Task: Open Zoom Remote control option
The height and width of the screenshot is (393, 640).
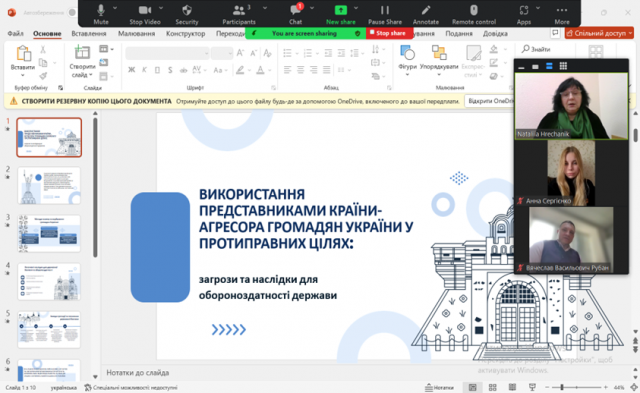Action: [474, 14]
